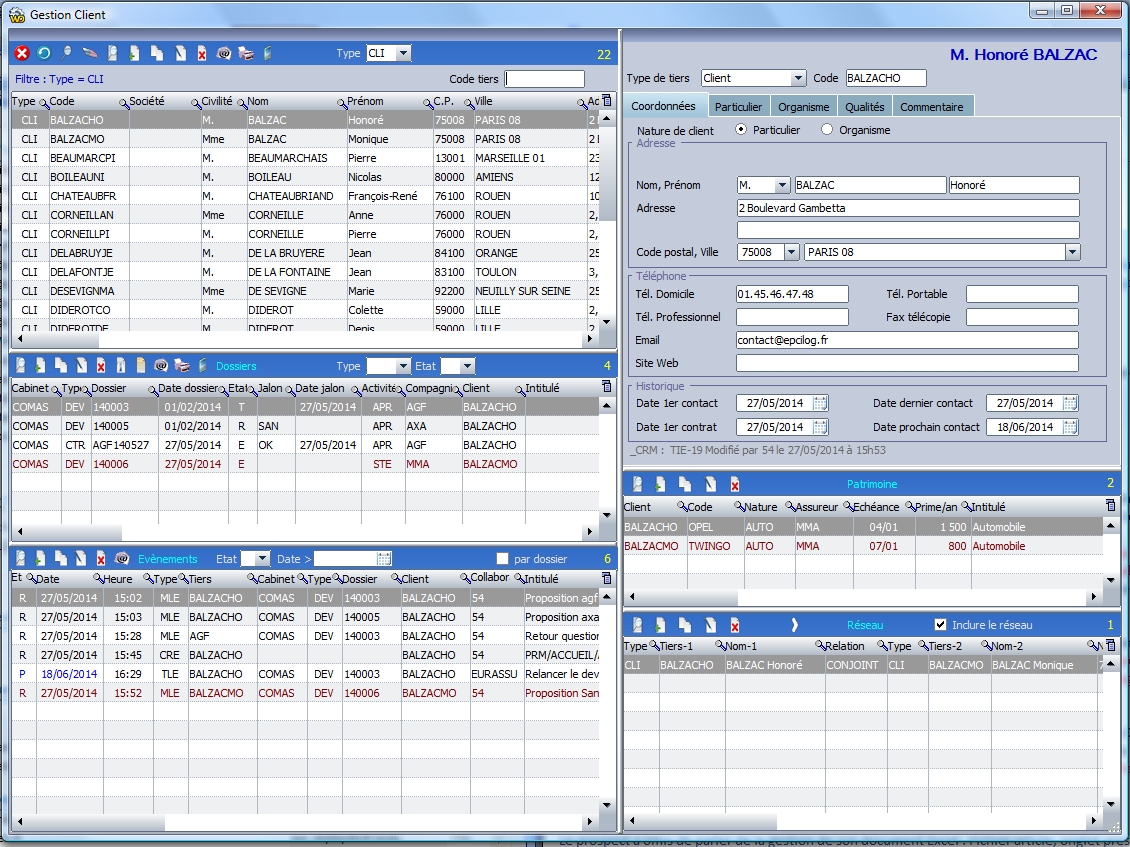The height and width of the screenshot is (847, 1130).
Task: Click the red X delete icon in Evènements toolbar
Action: (x=101, y=559)
